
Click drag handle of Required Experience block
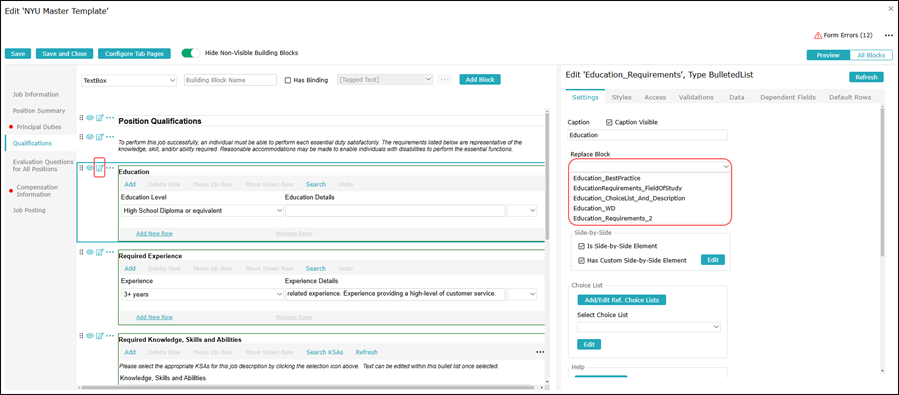point(81,252)
